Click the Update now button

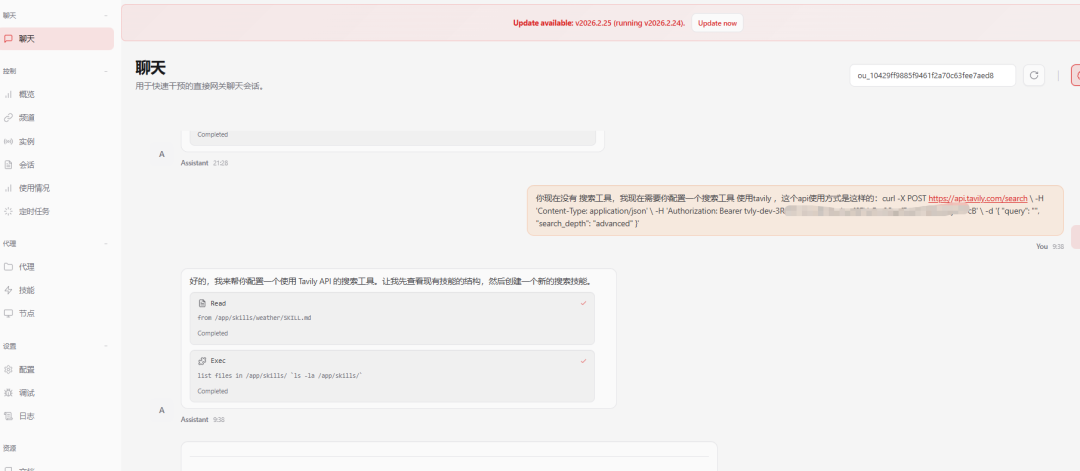(x=717, y=23)
